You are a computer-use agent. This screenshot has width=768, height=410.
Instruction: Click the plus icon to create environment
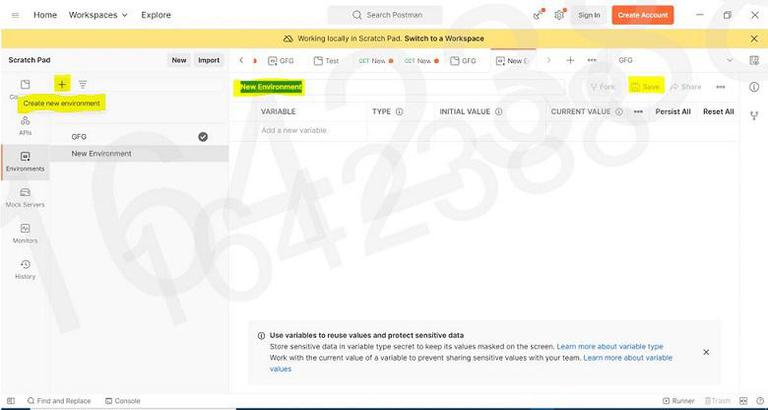coord(62,84)
